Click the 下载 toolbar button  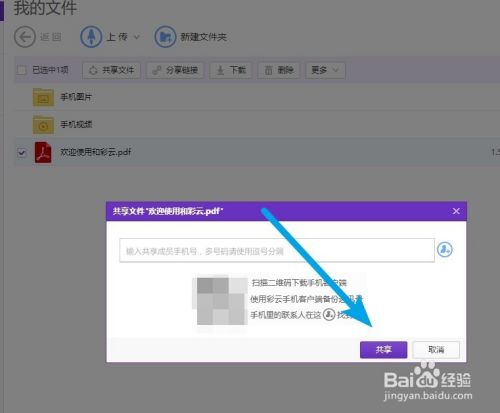point(231,70)
